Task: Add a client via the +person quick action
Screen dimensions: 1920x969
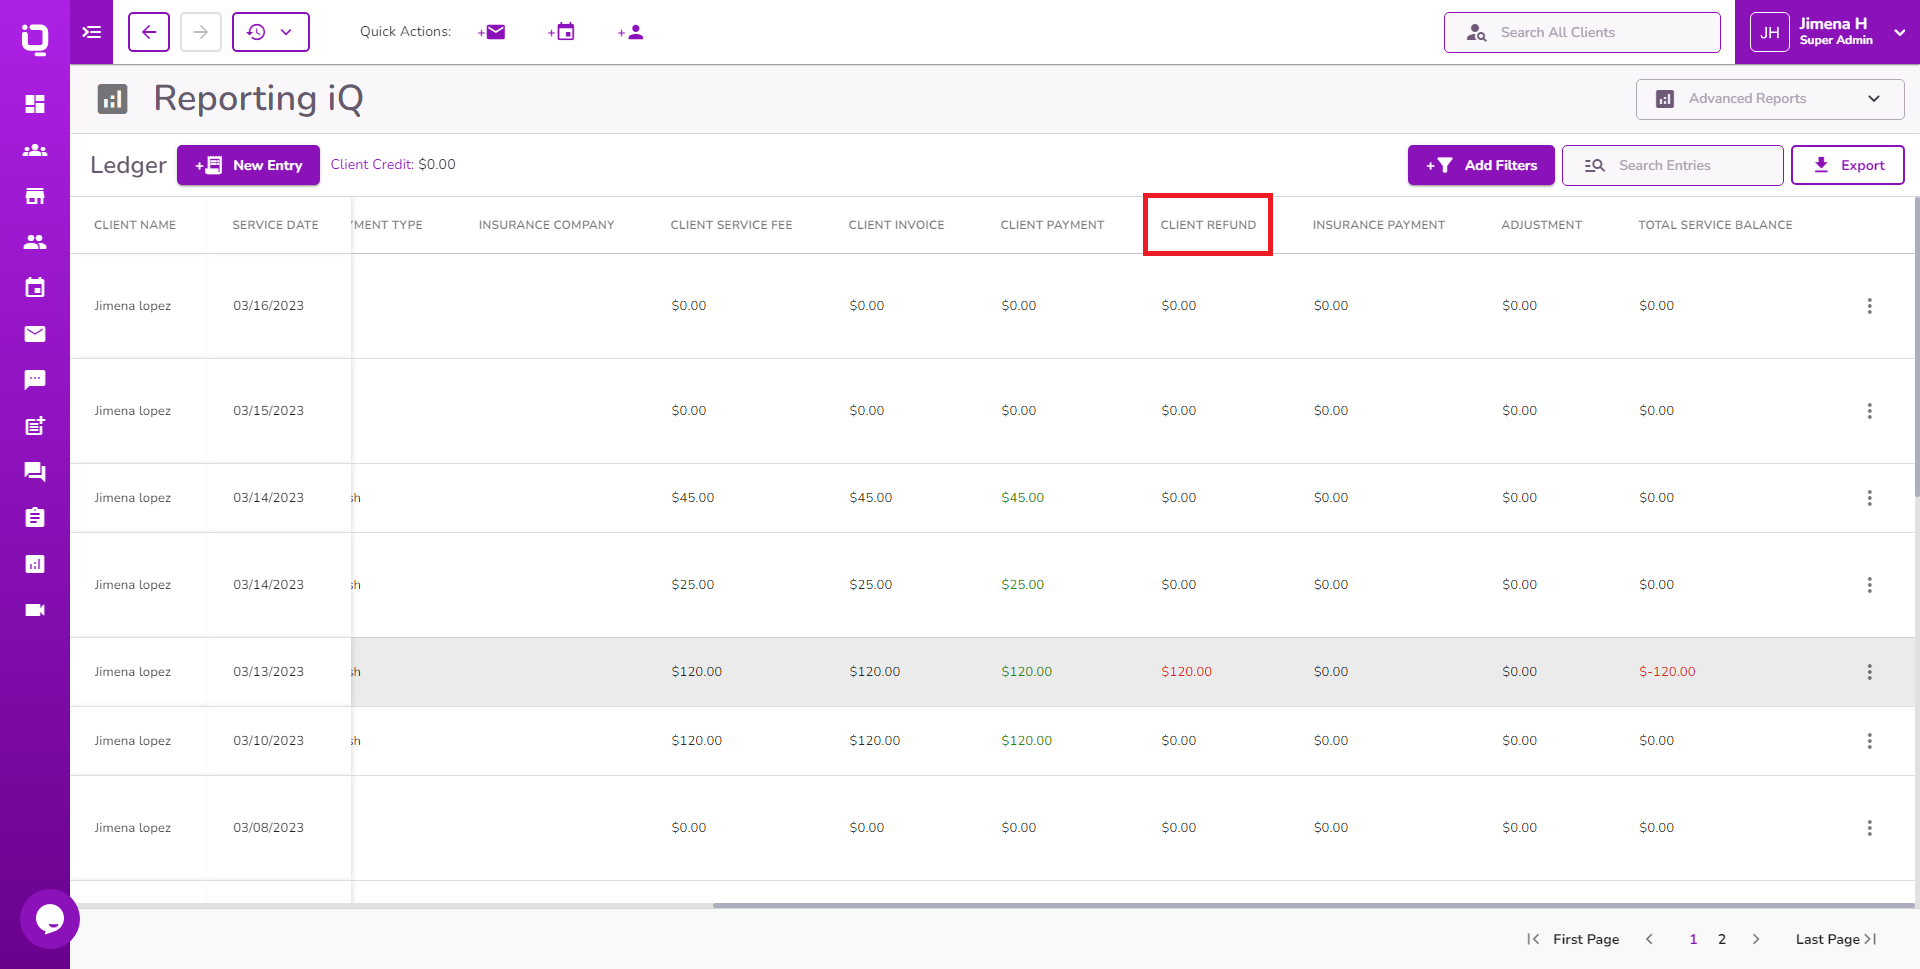Action: click(630, 32)
